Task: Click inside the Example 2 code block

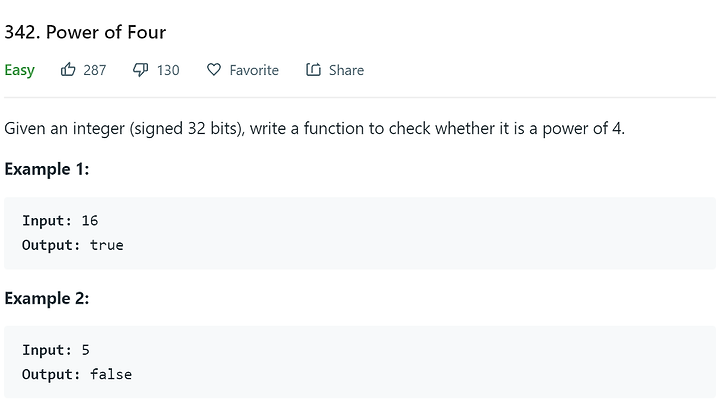Action: pyautogui.click(x=360, y=362)
